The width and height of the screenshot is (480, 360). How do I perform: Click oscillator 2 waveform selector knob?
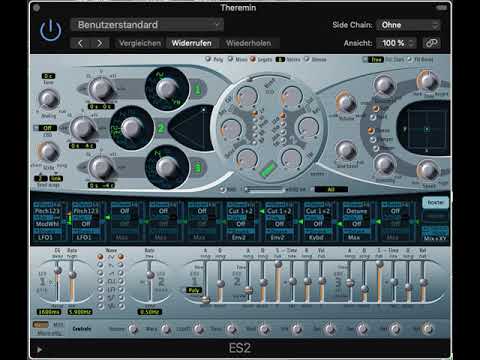[131, 128]
